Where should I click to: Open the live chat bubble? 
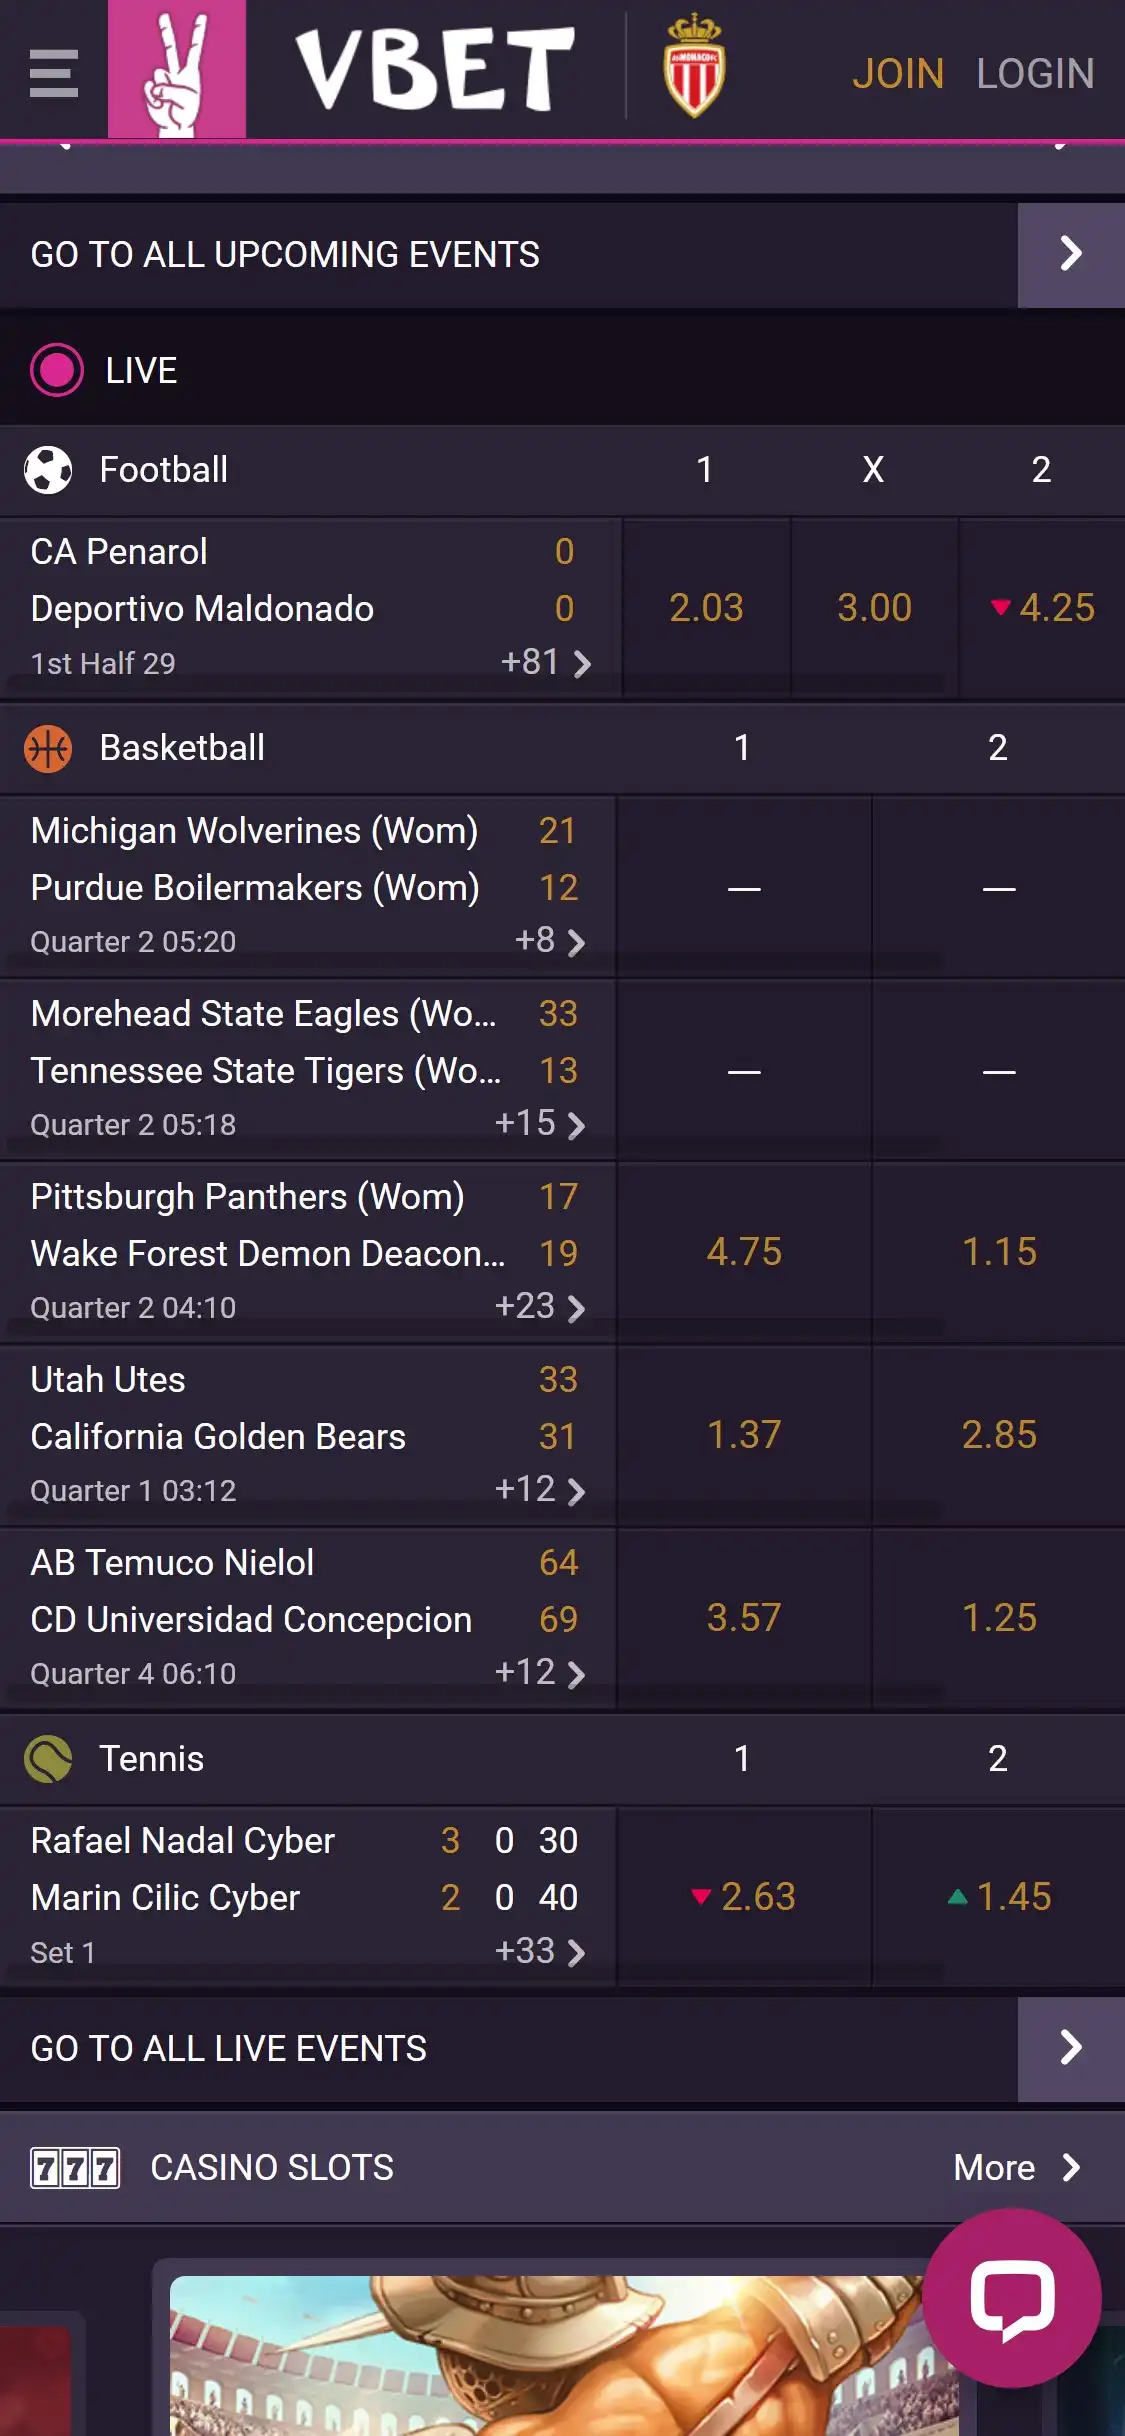pos(1011,2297)
